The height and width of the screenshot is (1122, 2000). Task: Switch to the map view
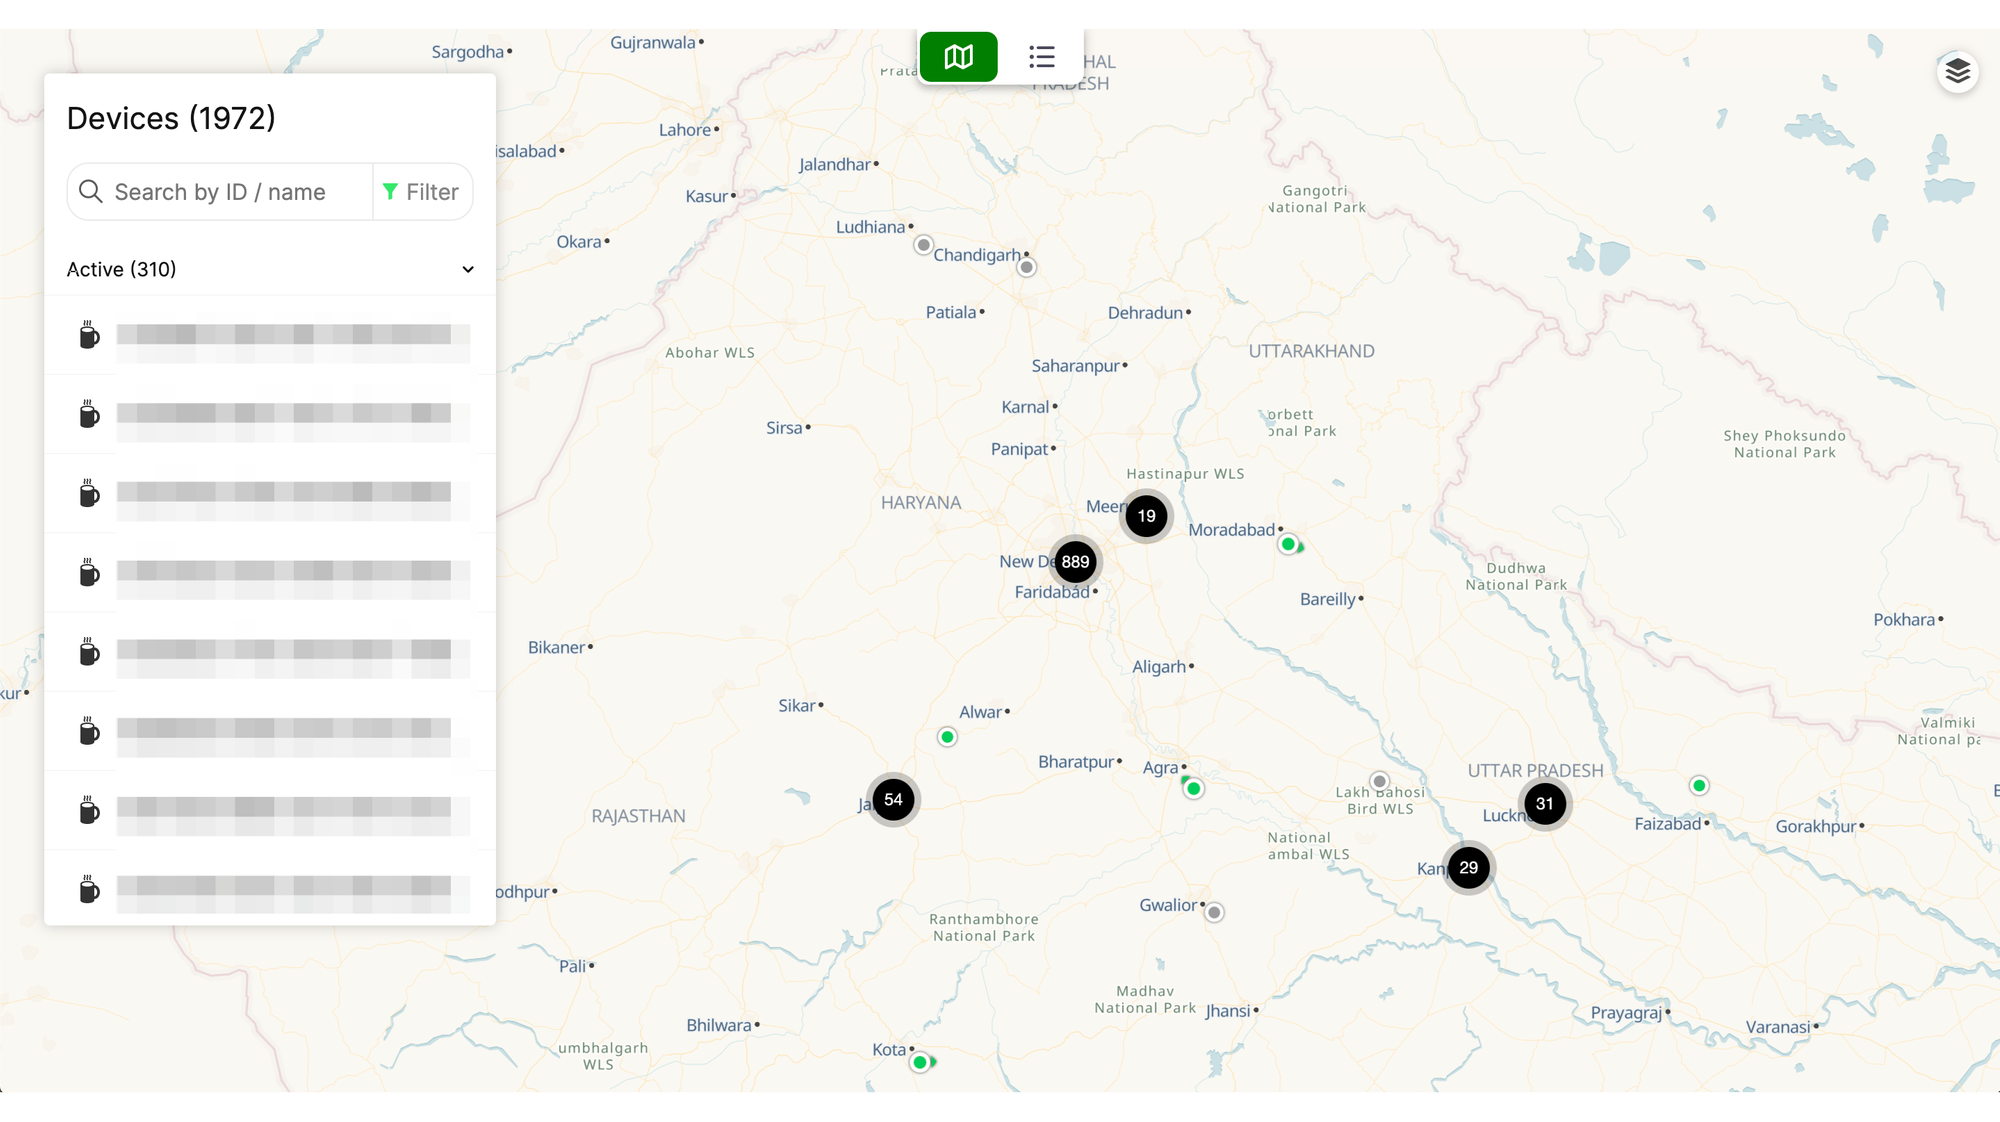coord(958,57)
